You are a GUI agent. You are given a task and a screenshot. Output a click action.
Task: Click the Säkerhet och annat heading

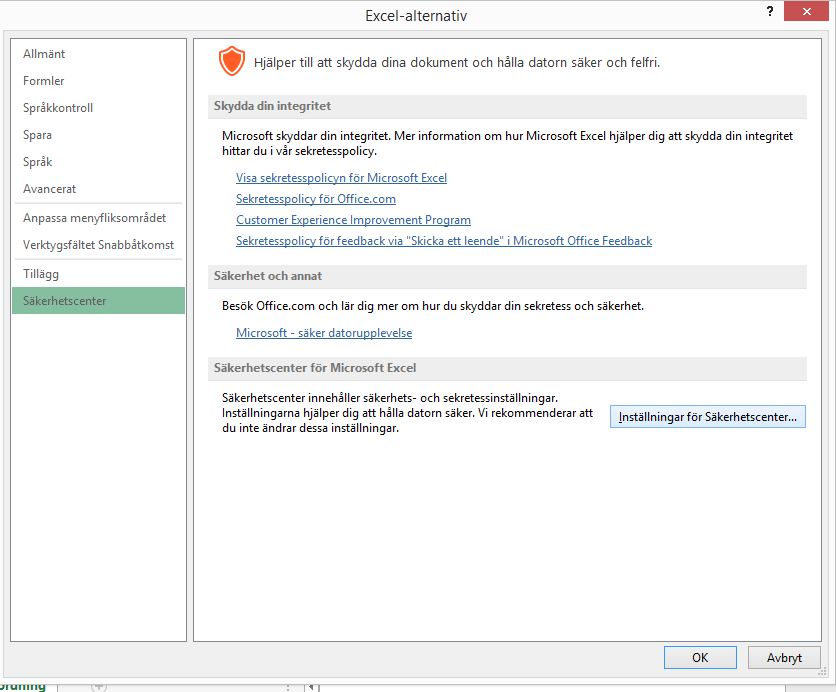coord(268,276)
